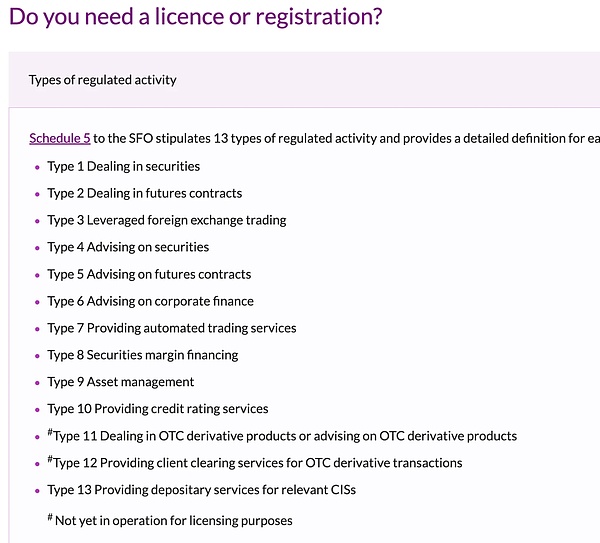Click Type 6 Advising on corporate finance
The width and height of the screenshot is (600, 543).
click(x=150, y=301)
